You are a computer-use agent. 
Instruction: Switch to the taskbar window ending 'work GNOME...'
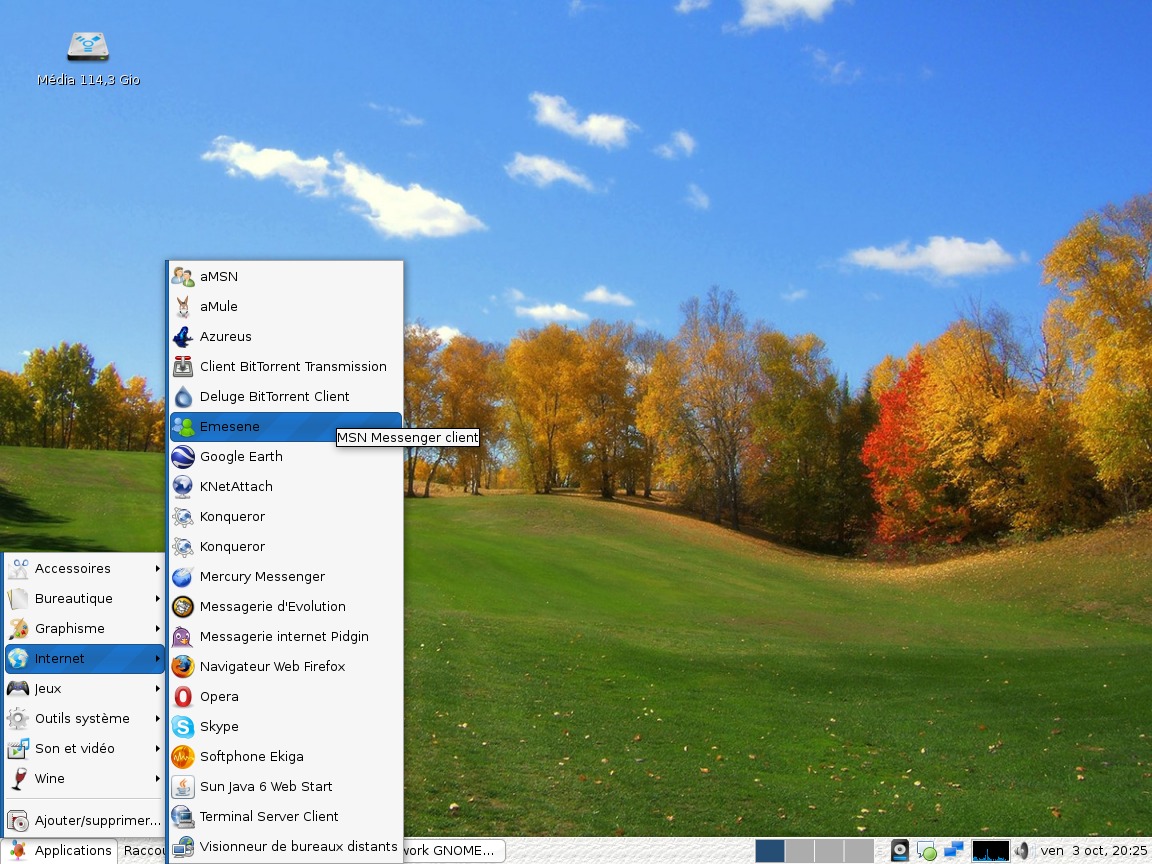tap(454, 851)
